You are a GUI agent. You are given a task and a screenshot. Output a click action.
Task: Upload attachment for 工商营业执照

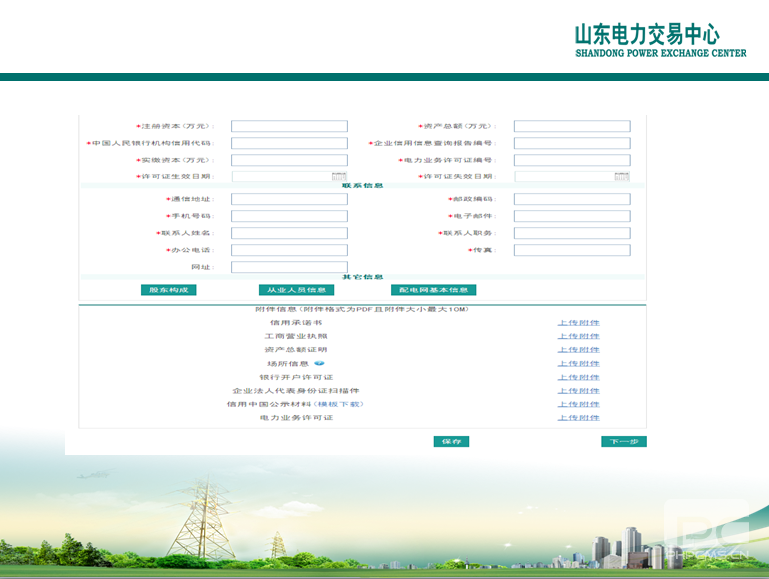click(x=579, y=336)
